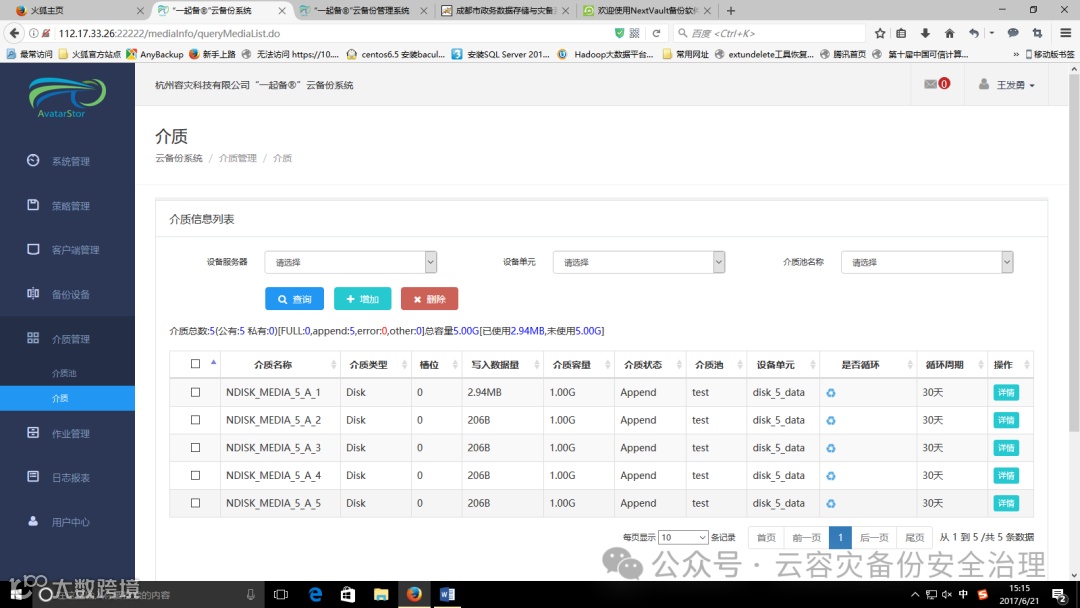Open 日志报表 in the sidebar
This screenshot has height=608, width=1080.
(x=68, y=477)
